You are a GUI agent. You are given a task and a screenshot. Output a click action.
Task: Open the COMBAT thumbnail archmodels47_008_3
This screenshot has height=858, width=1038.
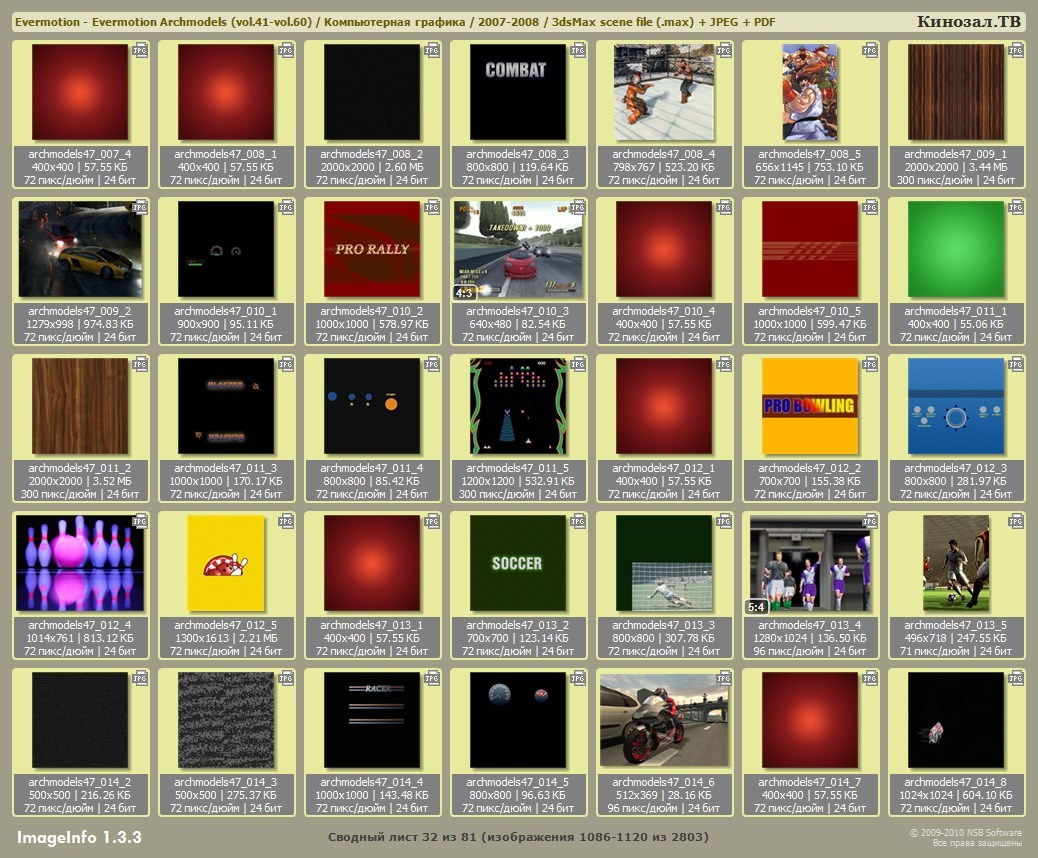point(518,92)
